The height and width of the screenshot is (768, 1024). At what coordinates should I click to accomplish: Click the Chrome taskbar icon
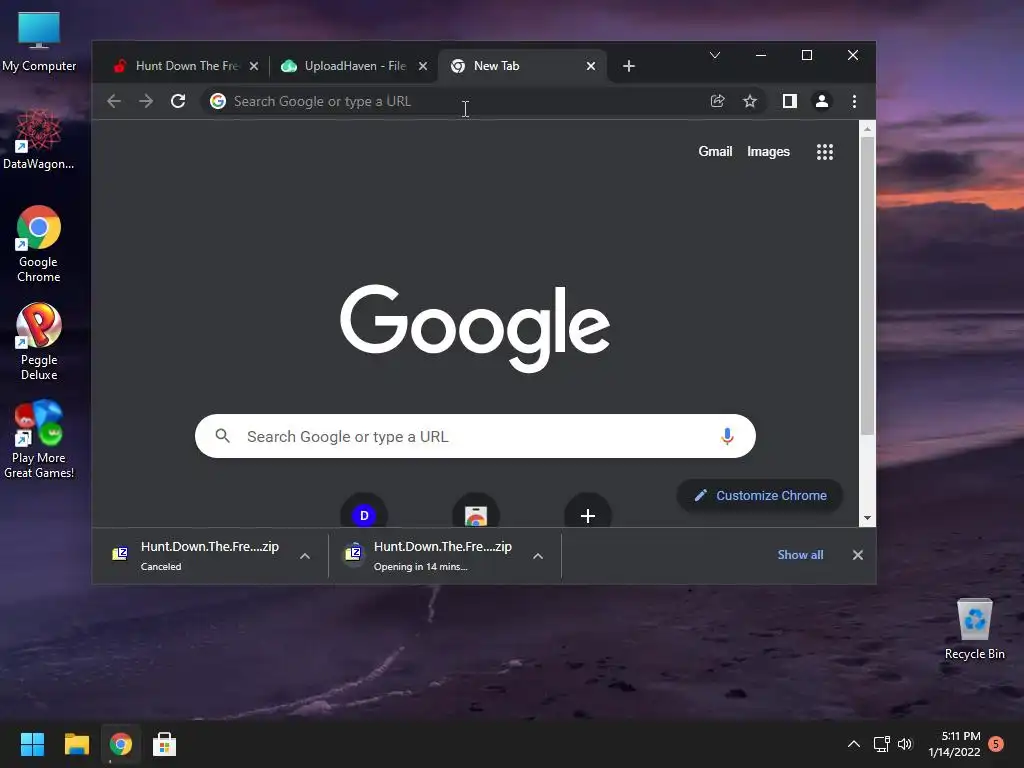pos(121,744)
